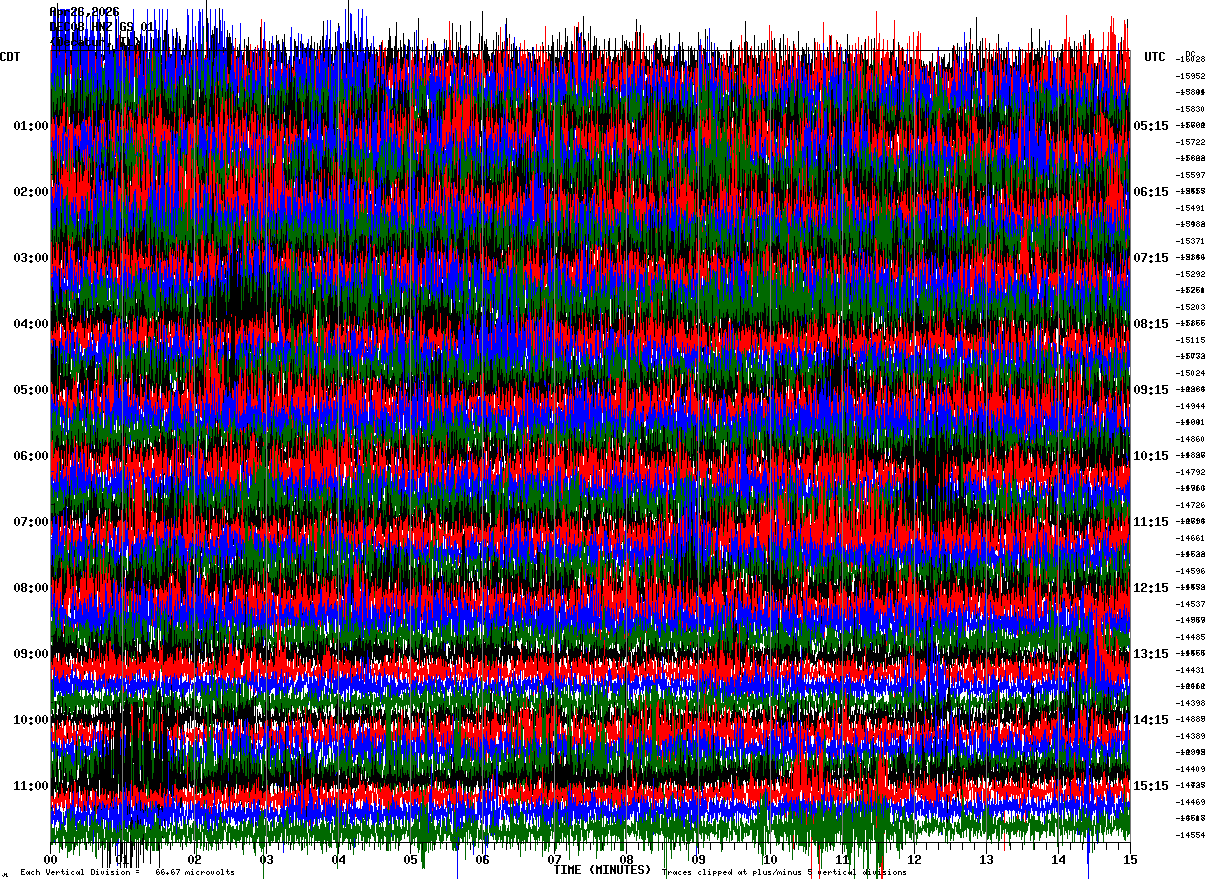Click the minute 07 axis tick label
This screenshot has height=886, width=1210.
[x=555, y=860]
